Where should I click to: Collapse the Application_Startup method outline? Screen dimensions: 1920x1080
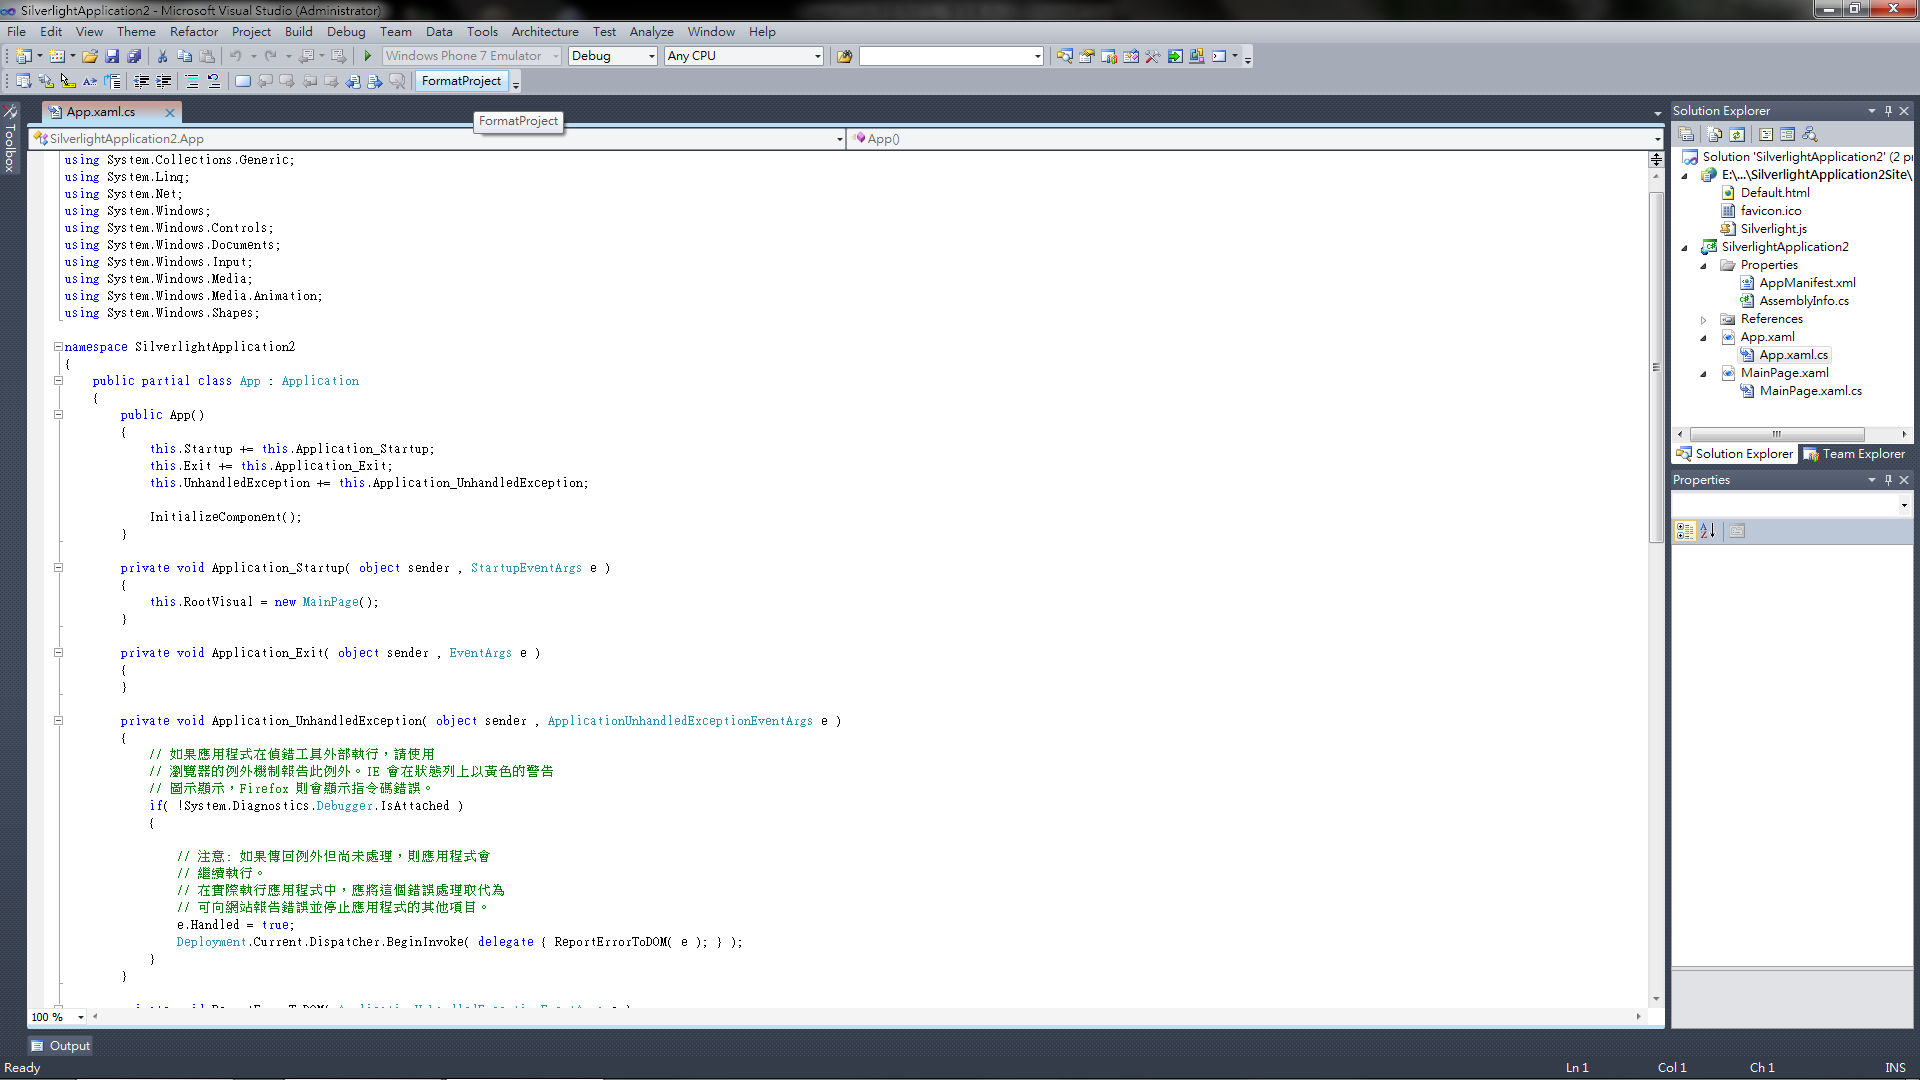click(x=58, y=568)
